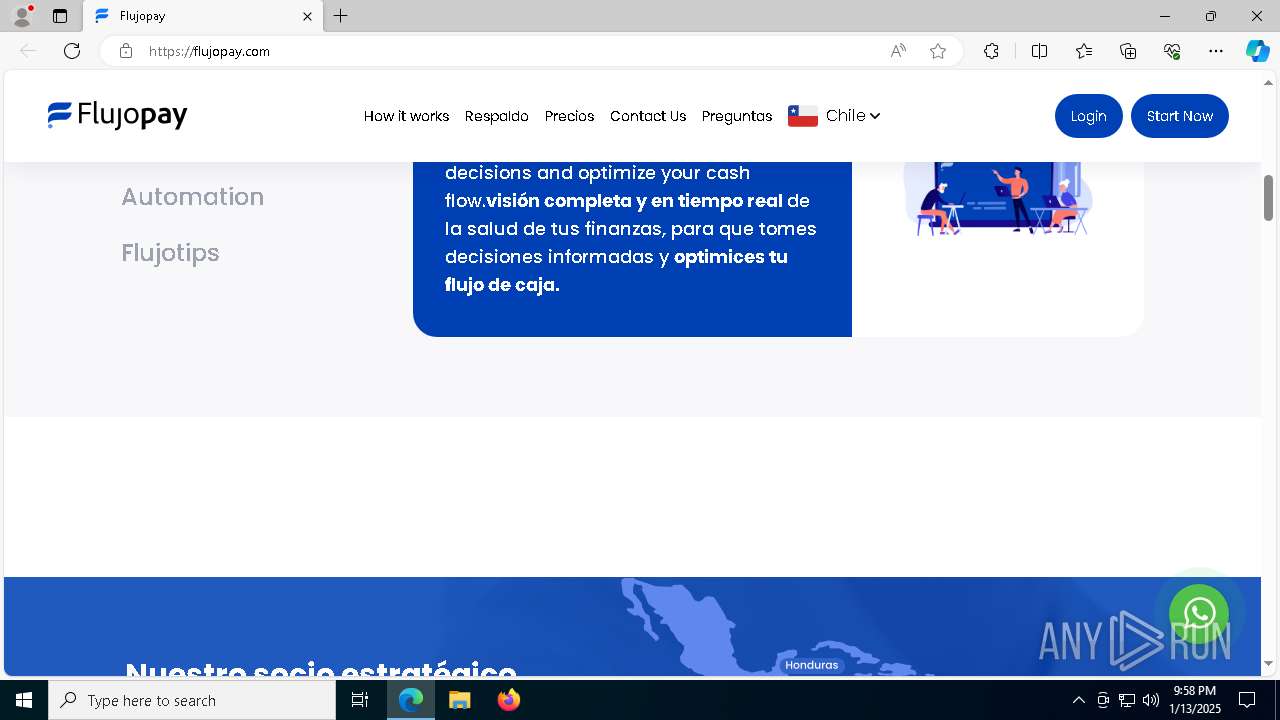1280x720 pixels.
Task: Open the Precios page link
Action: [570, 116]
